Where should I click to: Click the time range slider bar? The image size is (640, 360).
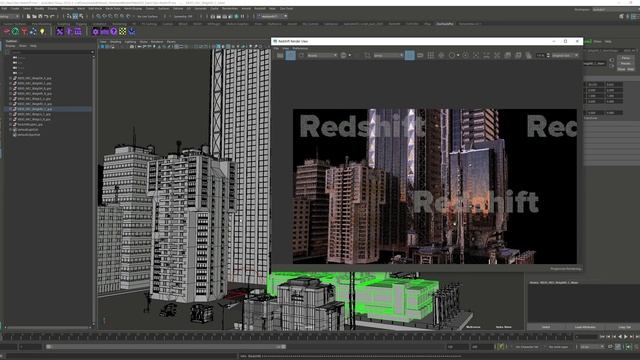(x=165, y=347)
